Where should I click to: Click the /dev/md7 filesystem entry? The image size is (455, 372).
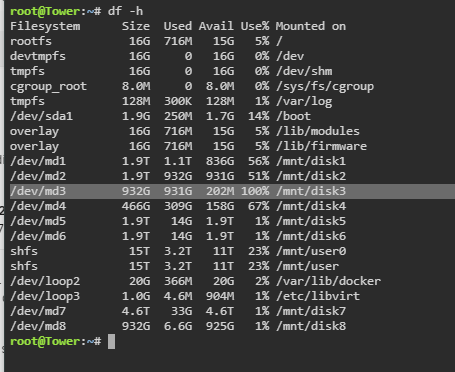click(38, 311)
